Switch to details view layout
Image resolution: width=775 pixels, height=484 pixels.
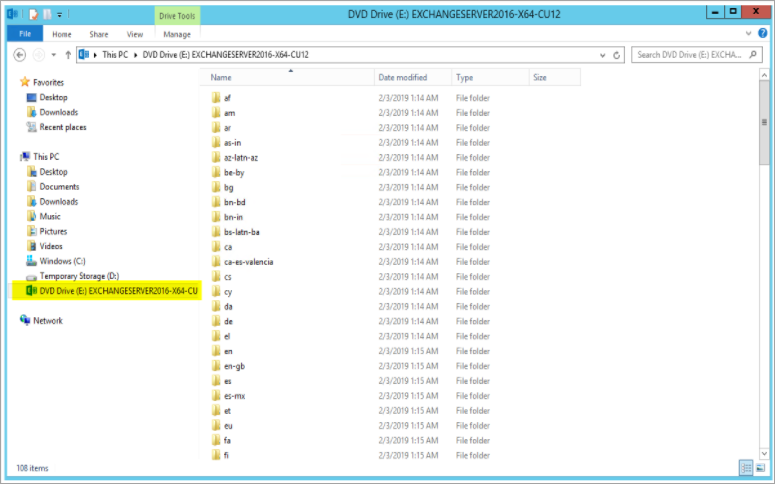click(746, 467)
